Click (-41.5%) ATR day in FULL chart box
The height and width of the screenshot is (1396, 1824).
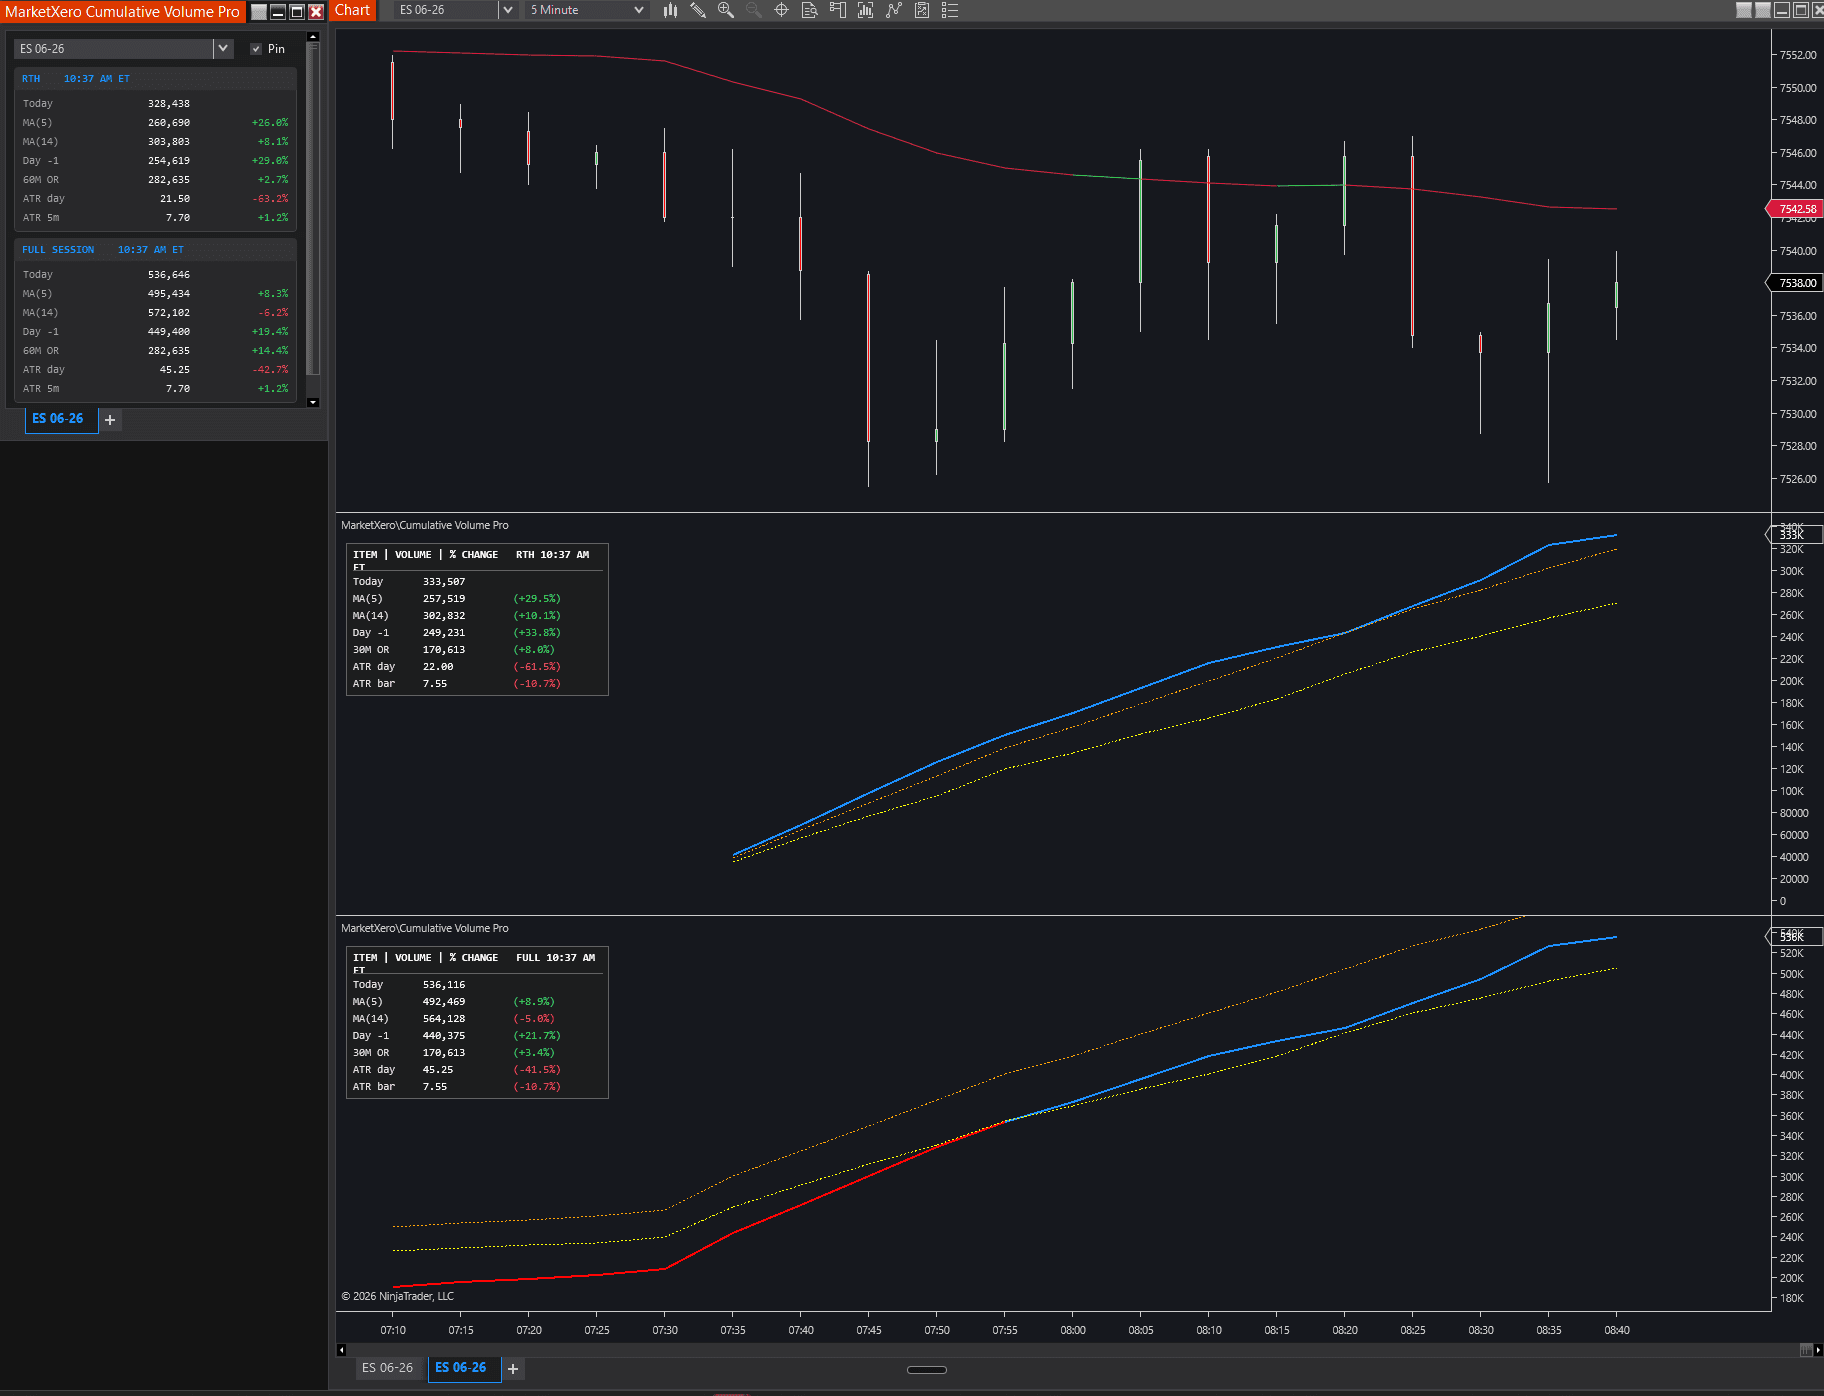coord(537,1070)
